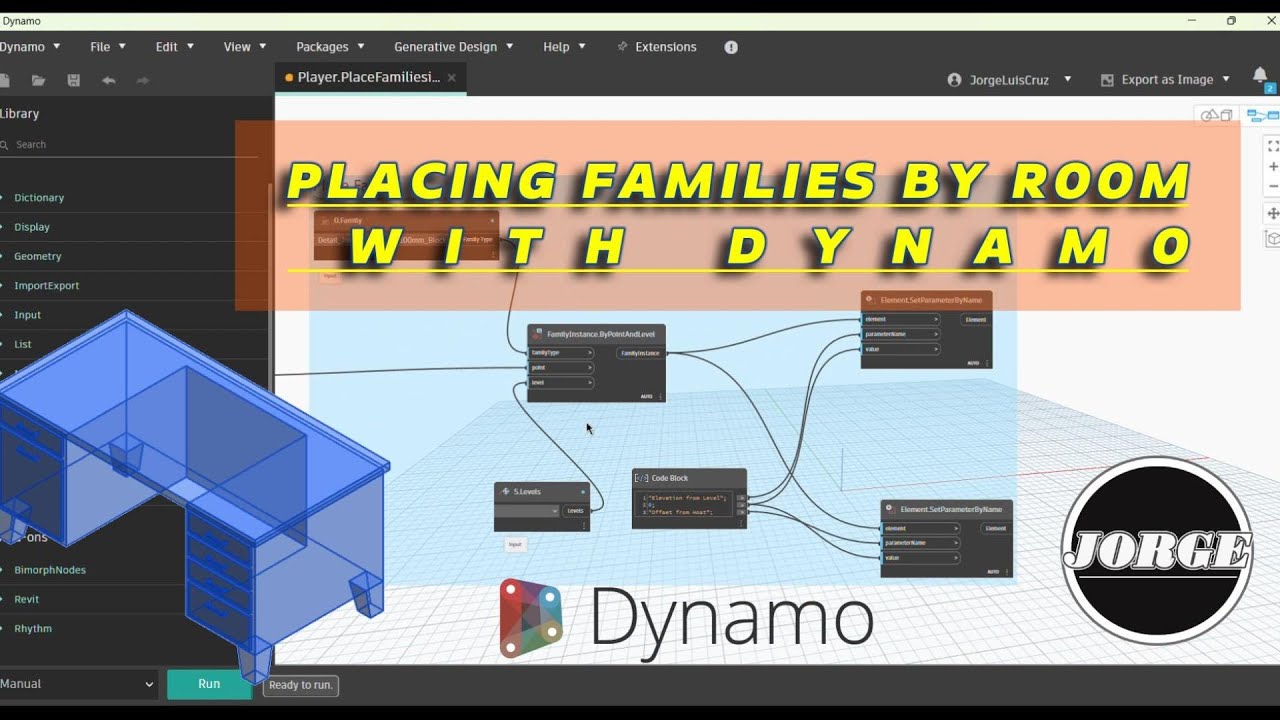Select the Player.PlaceFamiliesi... workspace tab
Image resolution: width=1280 pixels, height=720 pixels.
point(369,77)
